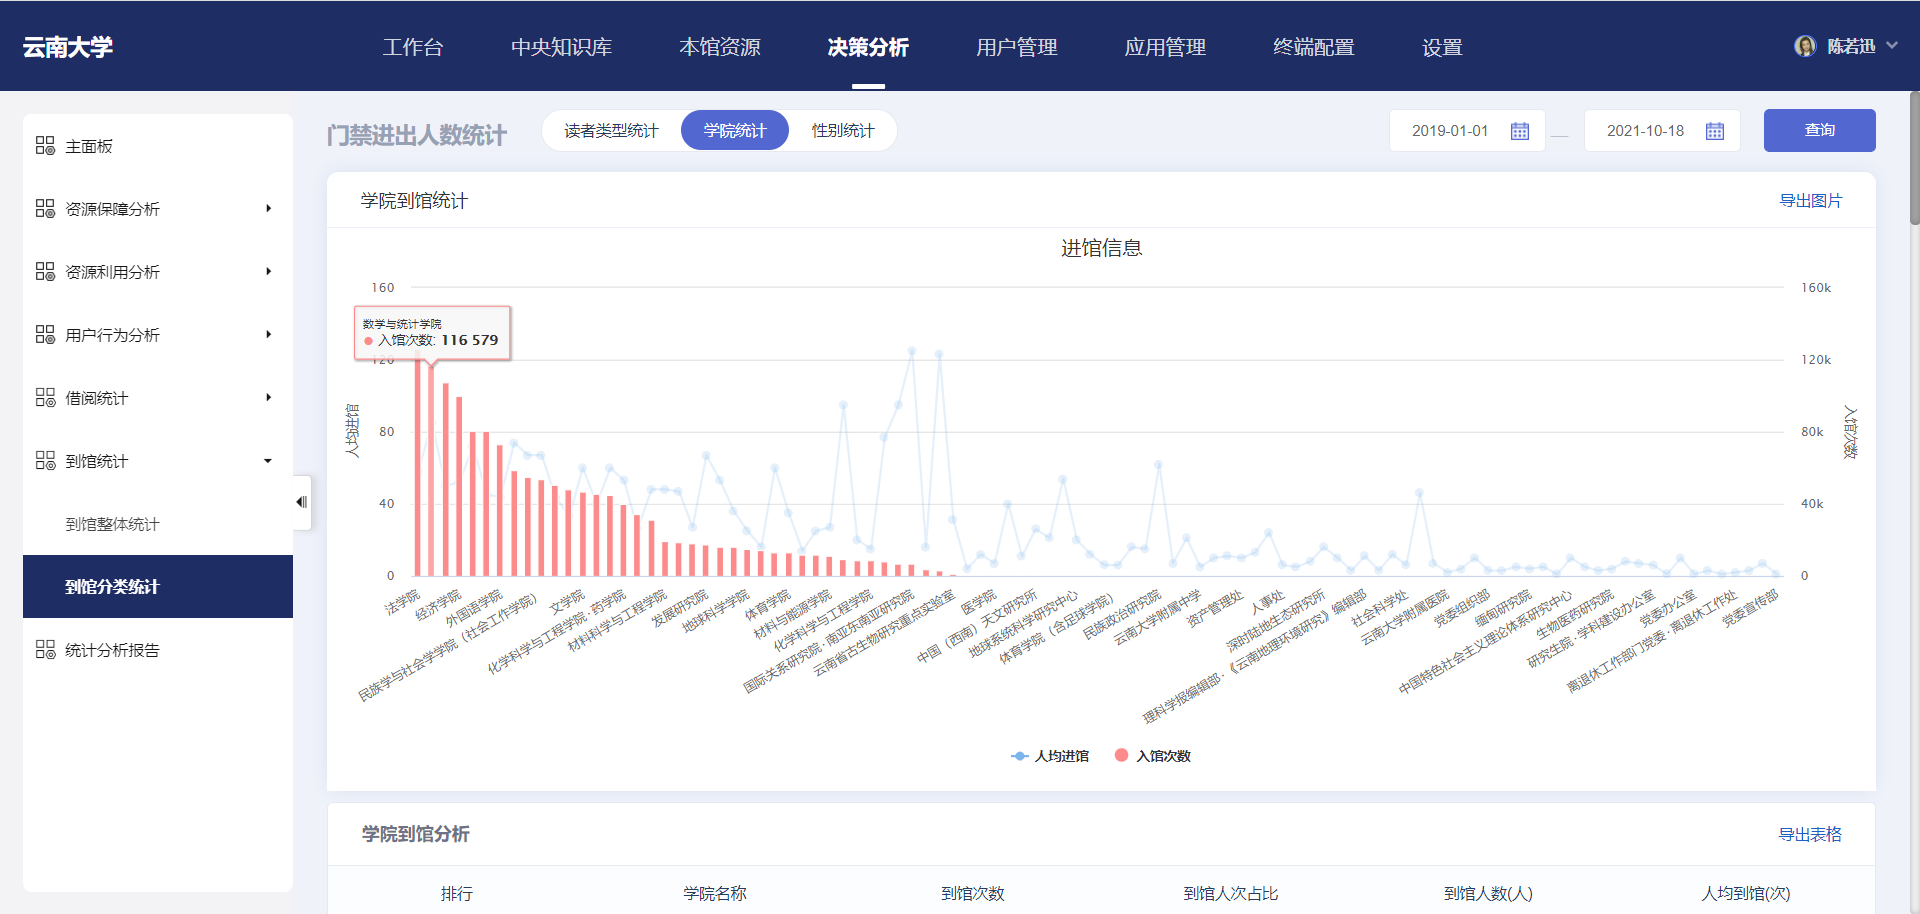Select the 读者类型统计 tab
The image size is (1920, 914).
coord(611,131)
